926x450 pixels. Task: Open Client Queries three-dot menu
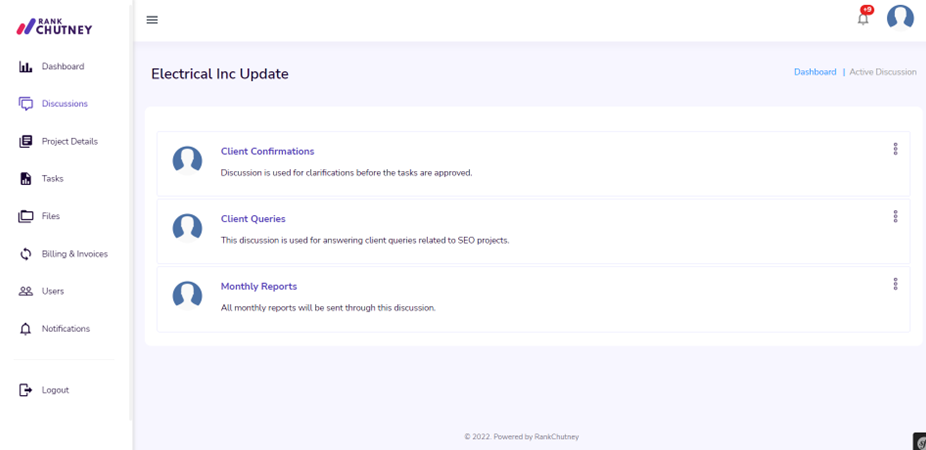click(x=895, y=216)
